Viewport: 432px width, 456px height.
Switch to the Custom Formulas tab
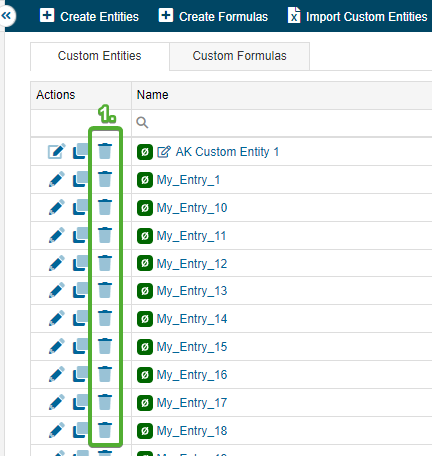point(239,56)
